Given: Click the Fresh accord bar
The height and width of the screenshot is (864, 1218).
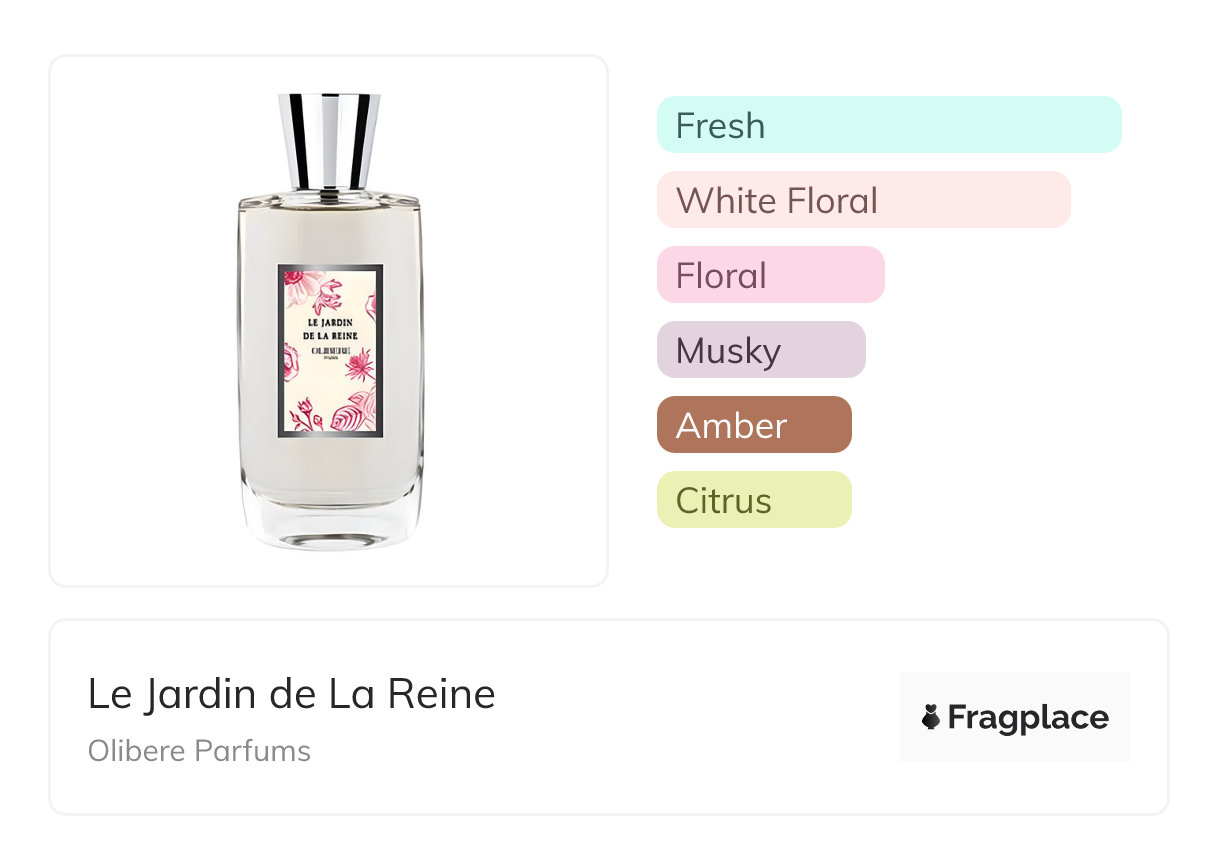Looking at the screenshot, I should click(x=889, y=125).
